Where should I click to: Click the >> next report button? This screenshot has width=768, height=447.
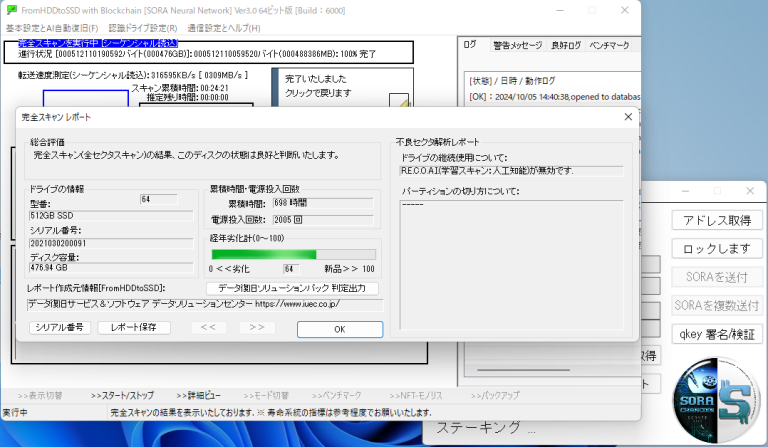pos(257,327)
